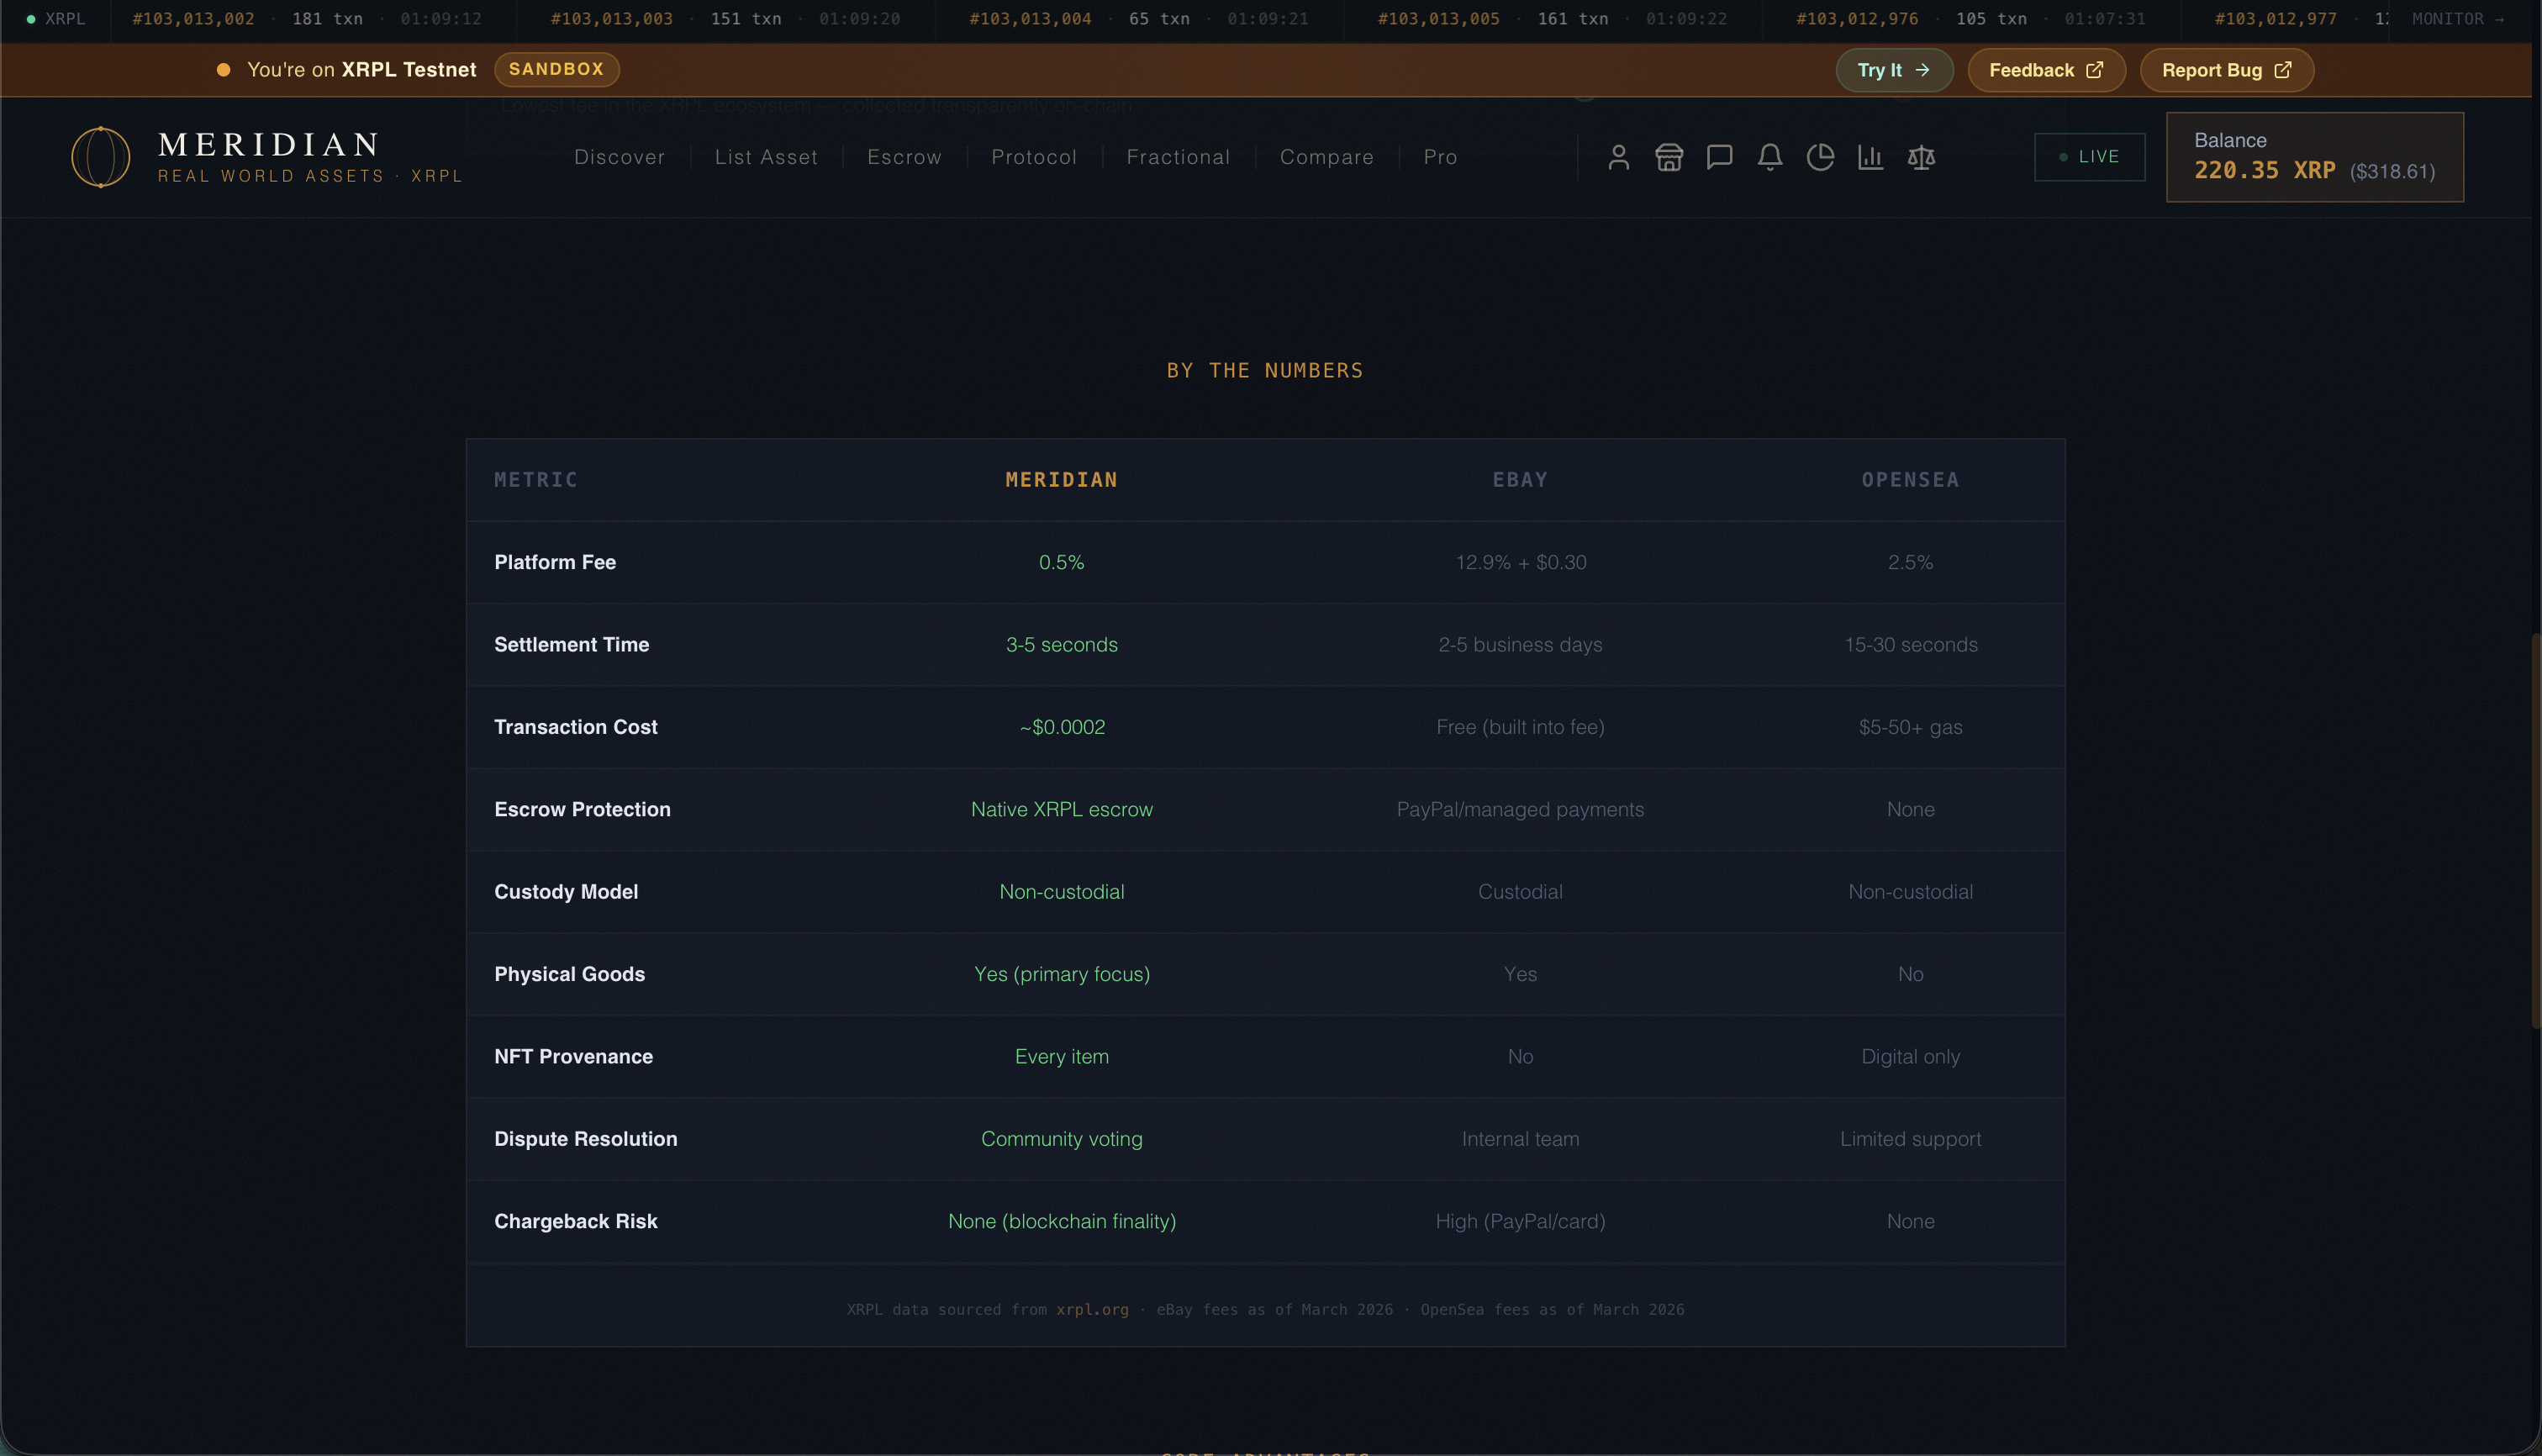Click the "Every item" cell
Viewport: 2542px width, 1456px height.
click(x=1061, y=1057)
